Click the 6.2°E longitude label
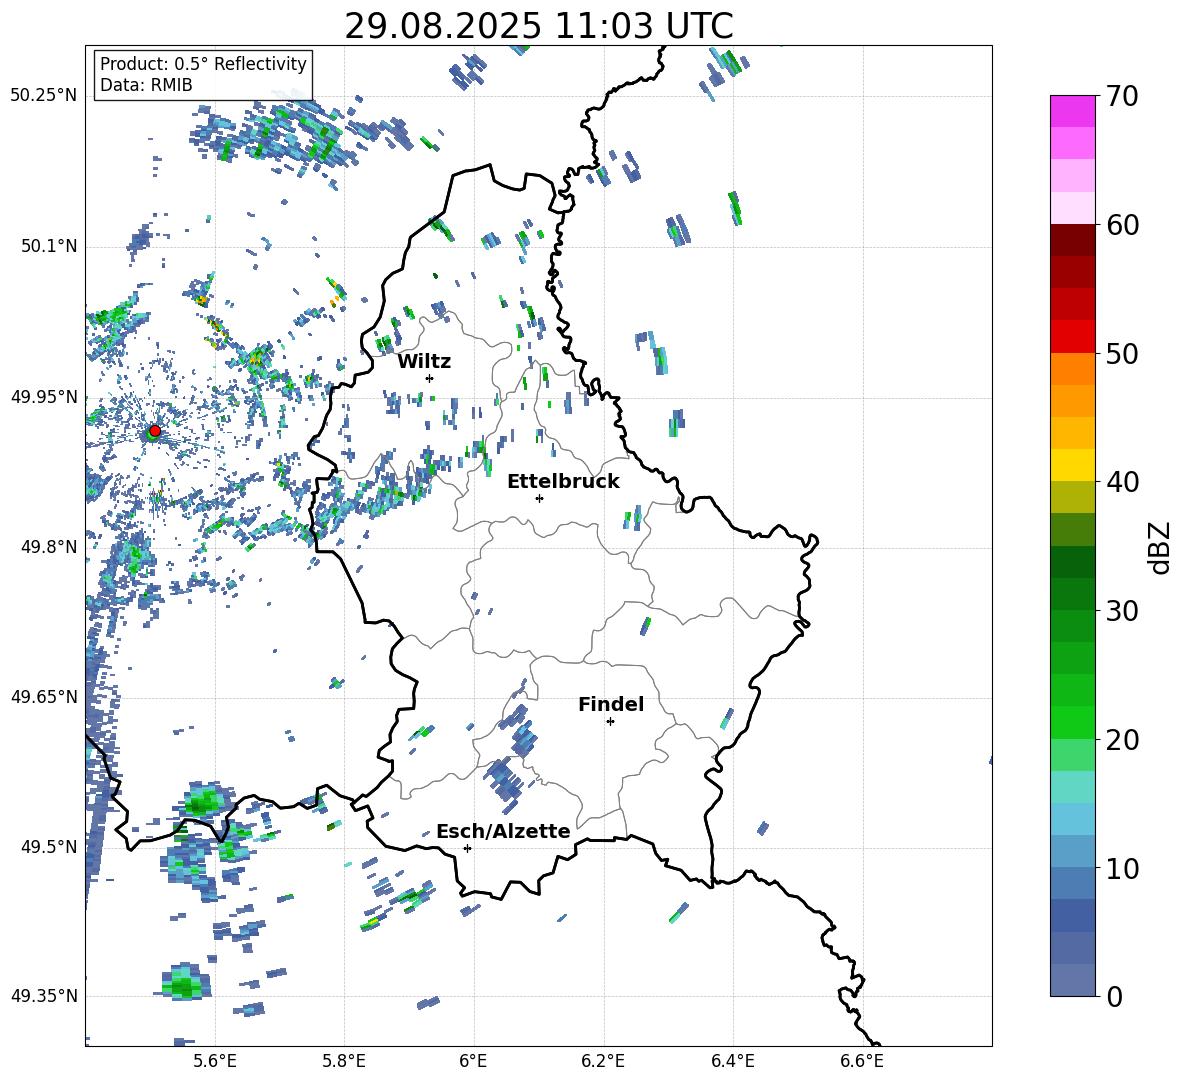The height and width of the screenshot is (1081, 1184). pos(603,1061)
